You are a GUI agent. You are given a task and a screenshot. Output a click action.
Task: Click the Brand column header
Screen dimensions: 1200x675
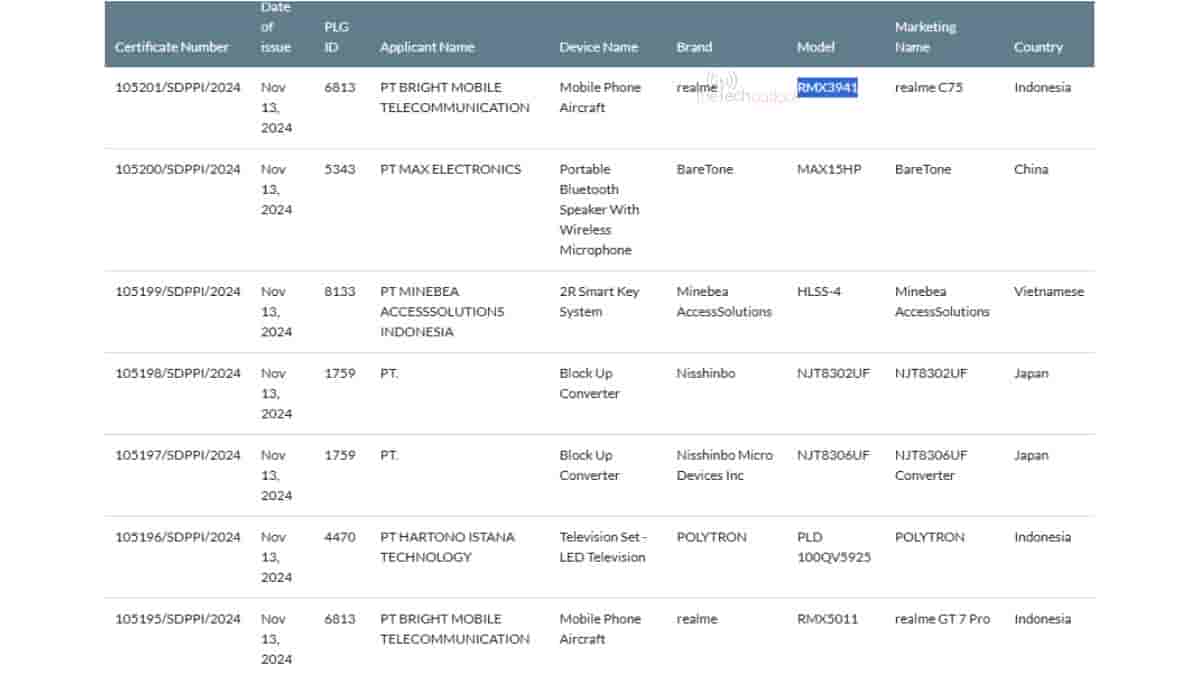point(694,47)
